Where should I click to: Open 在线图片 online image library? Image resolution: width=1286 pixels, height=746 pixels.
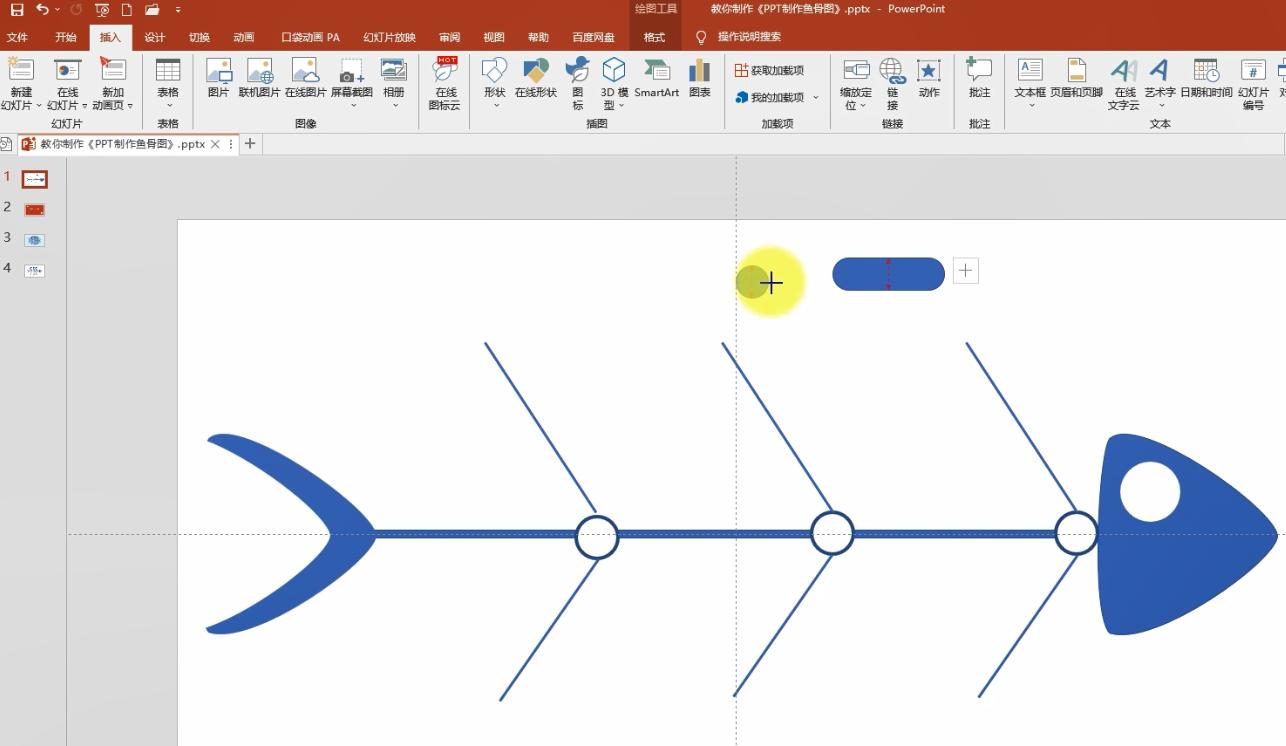pos(305,78)
